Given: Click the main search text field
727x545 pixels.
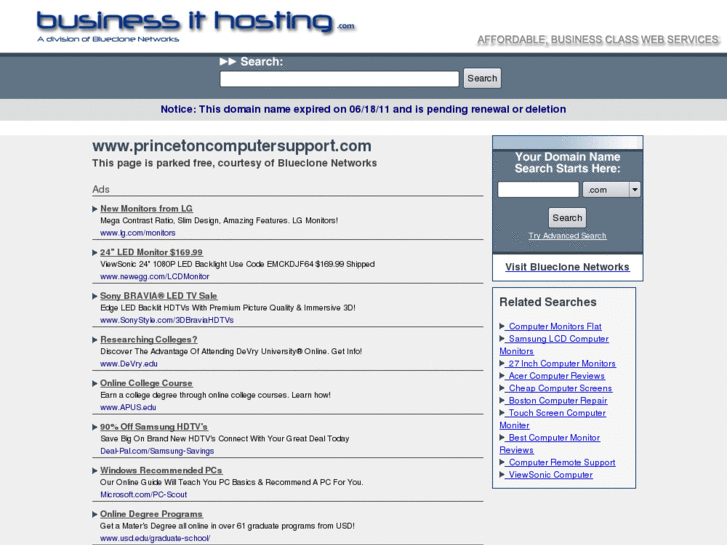Looking at the screenshot, I should [339, 79].
